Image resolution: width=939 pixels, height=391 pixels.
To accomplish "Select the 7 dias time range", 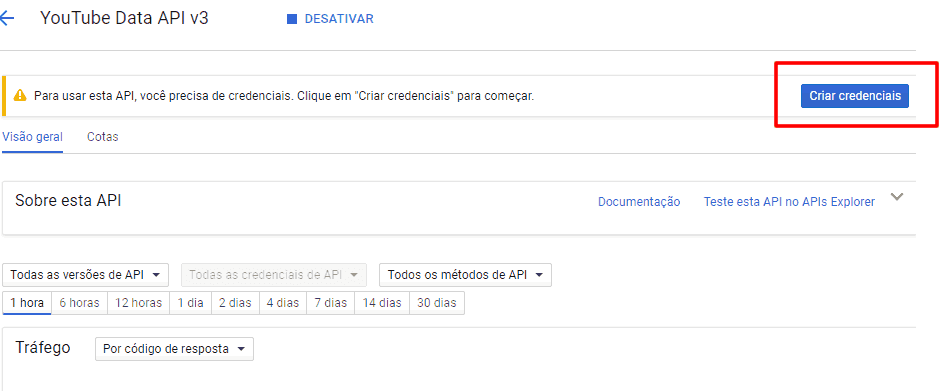I will click(331, 303).
